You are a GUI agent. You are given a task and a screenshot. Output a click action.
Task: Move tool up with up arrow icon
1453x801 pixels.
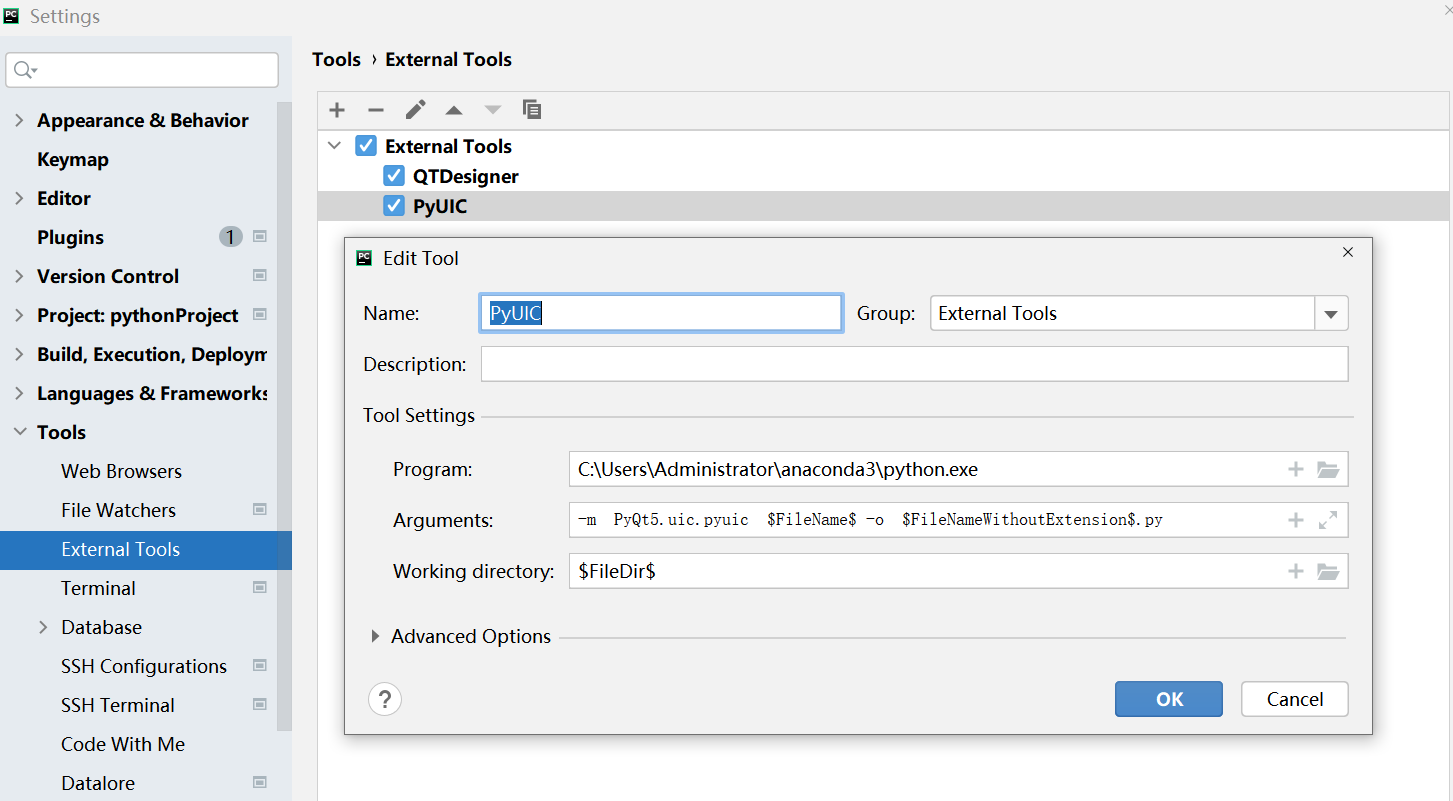[454, 110]
